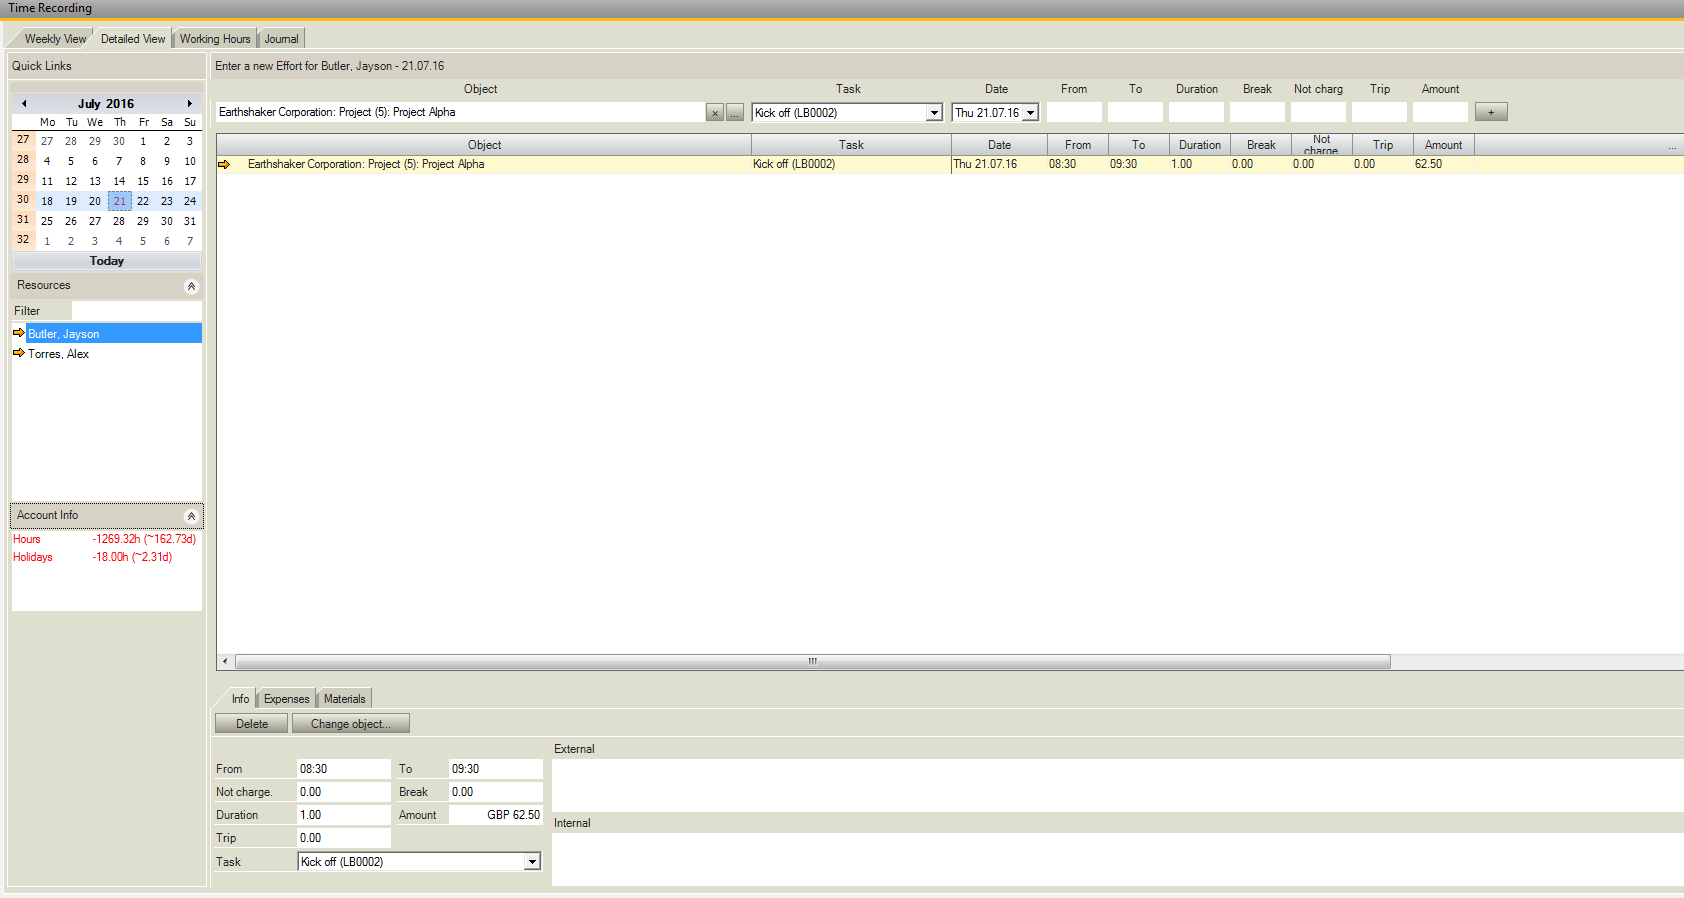Open column options ellipsis in grid header
The width and height of the screenshot is (1684, 898).
coord(1672,146)
